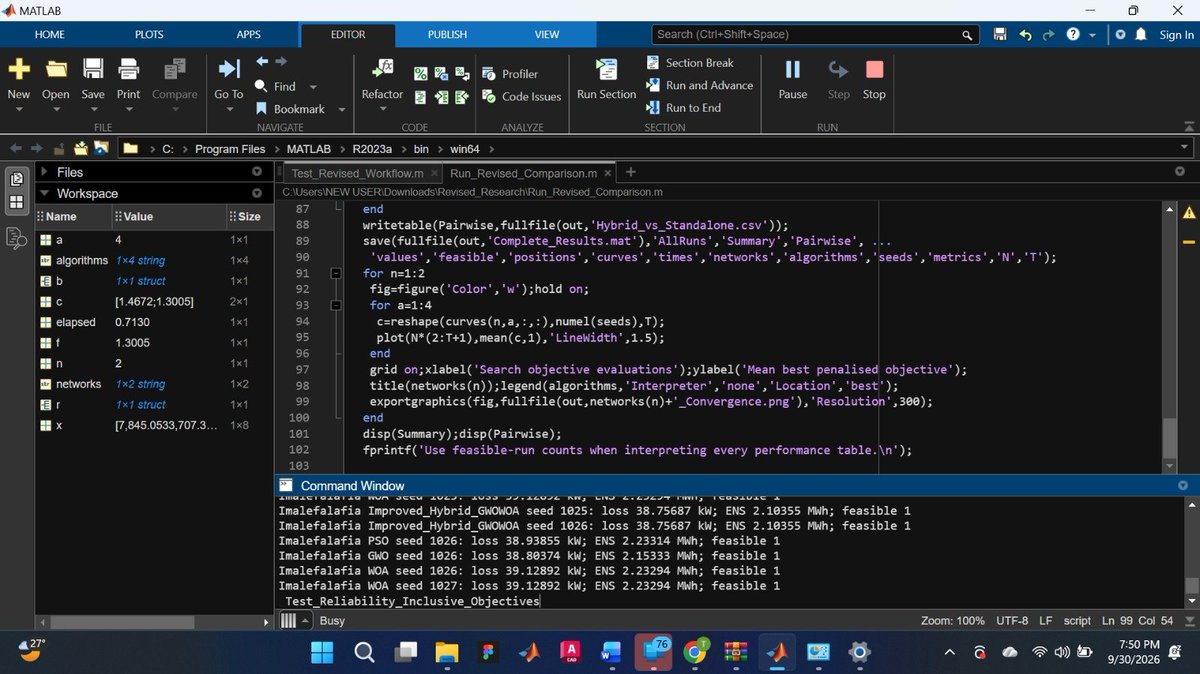Screen dimensions: 1200x674
Task: Click the Sign In link
Action: tap(1176, 34)
